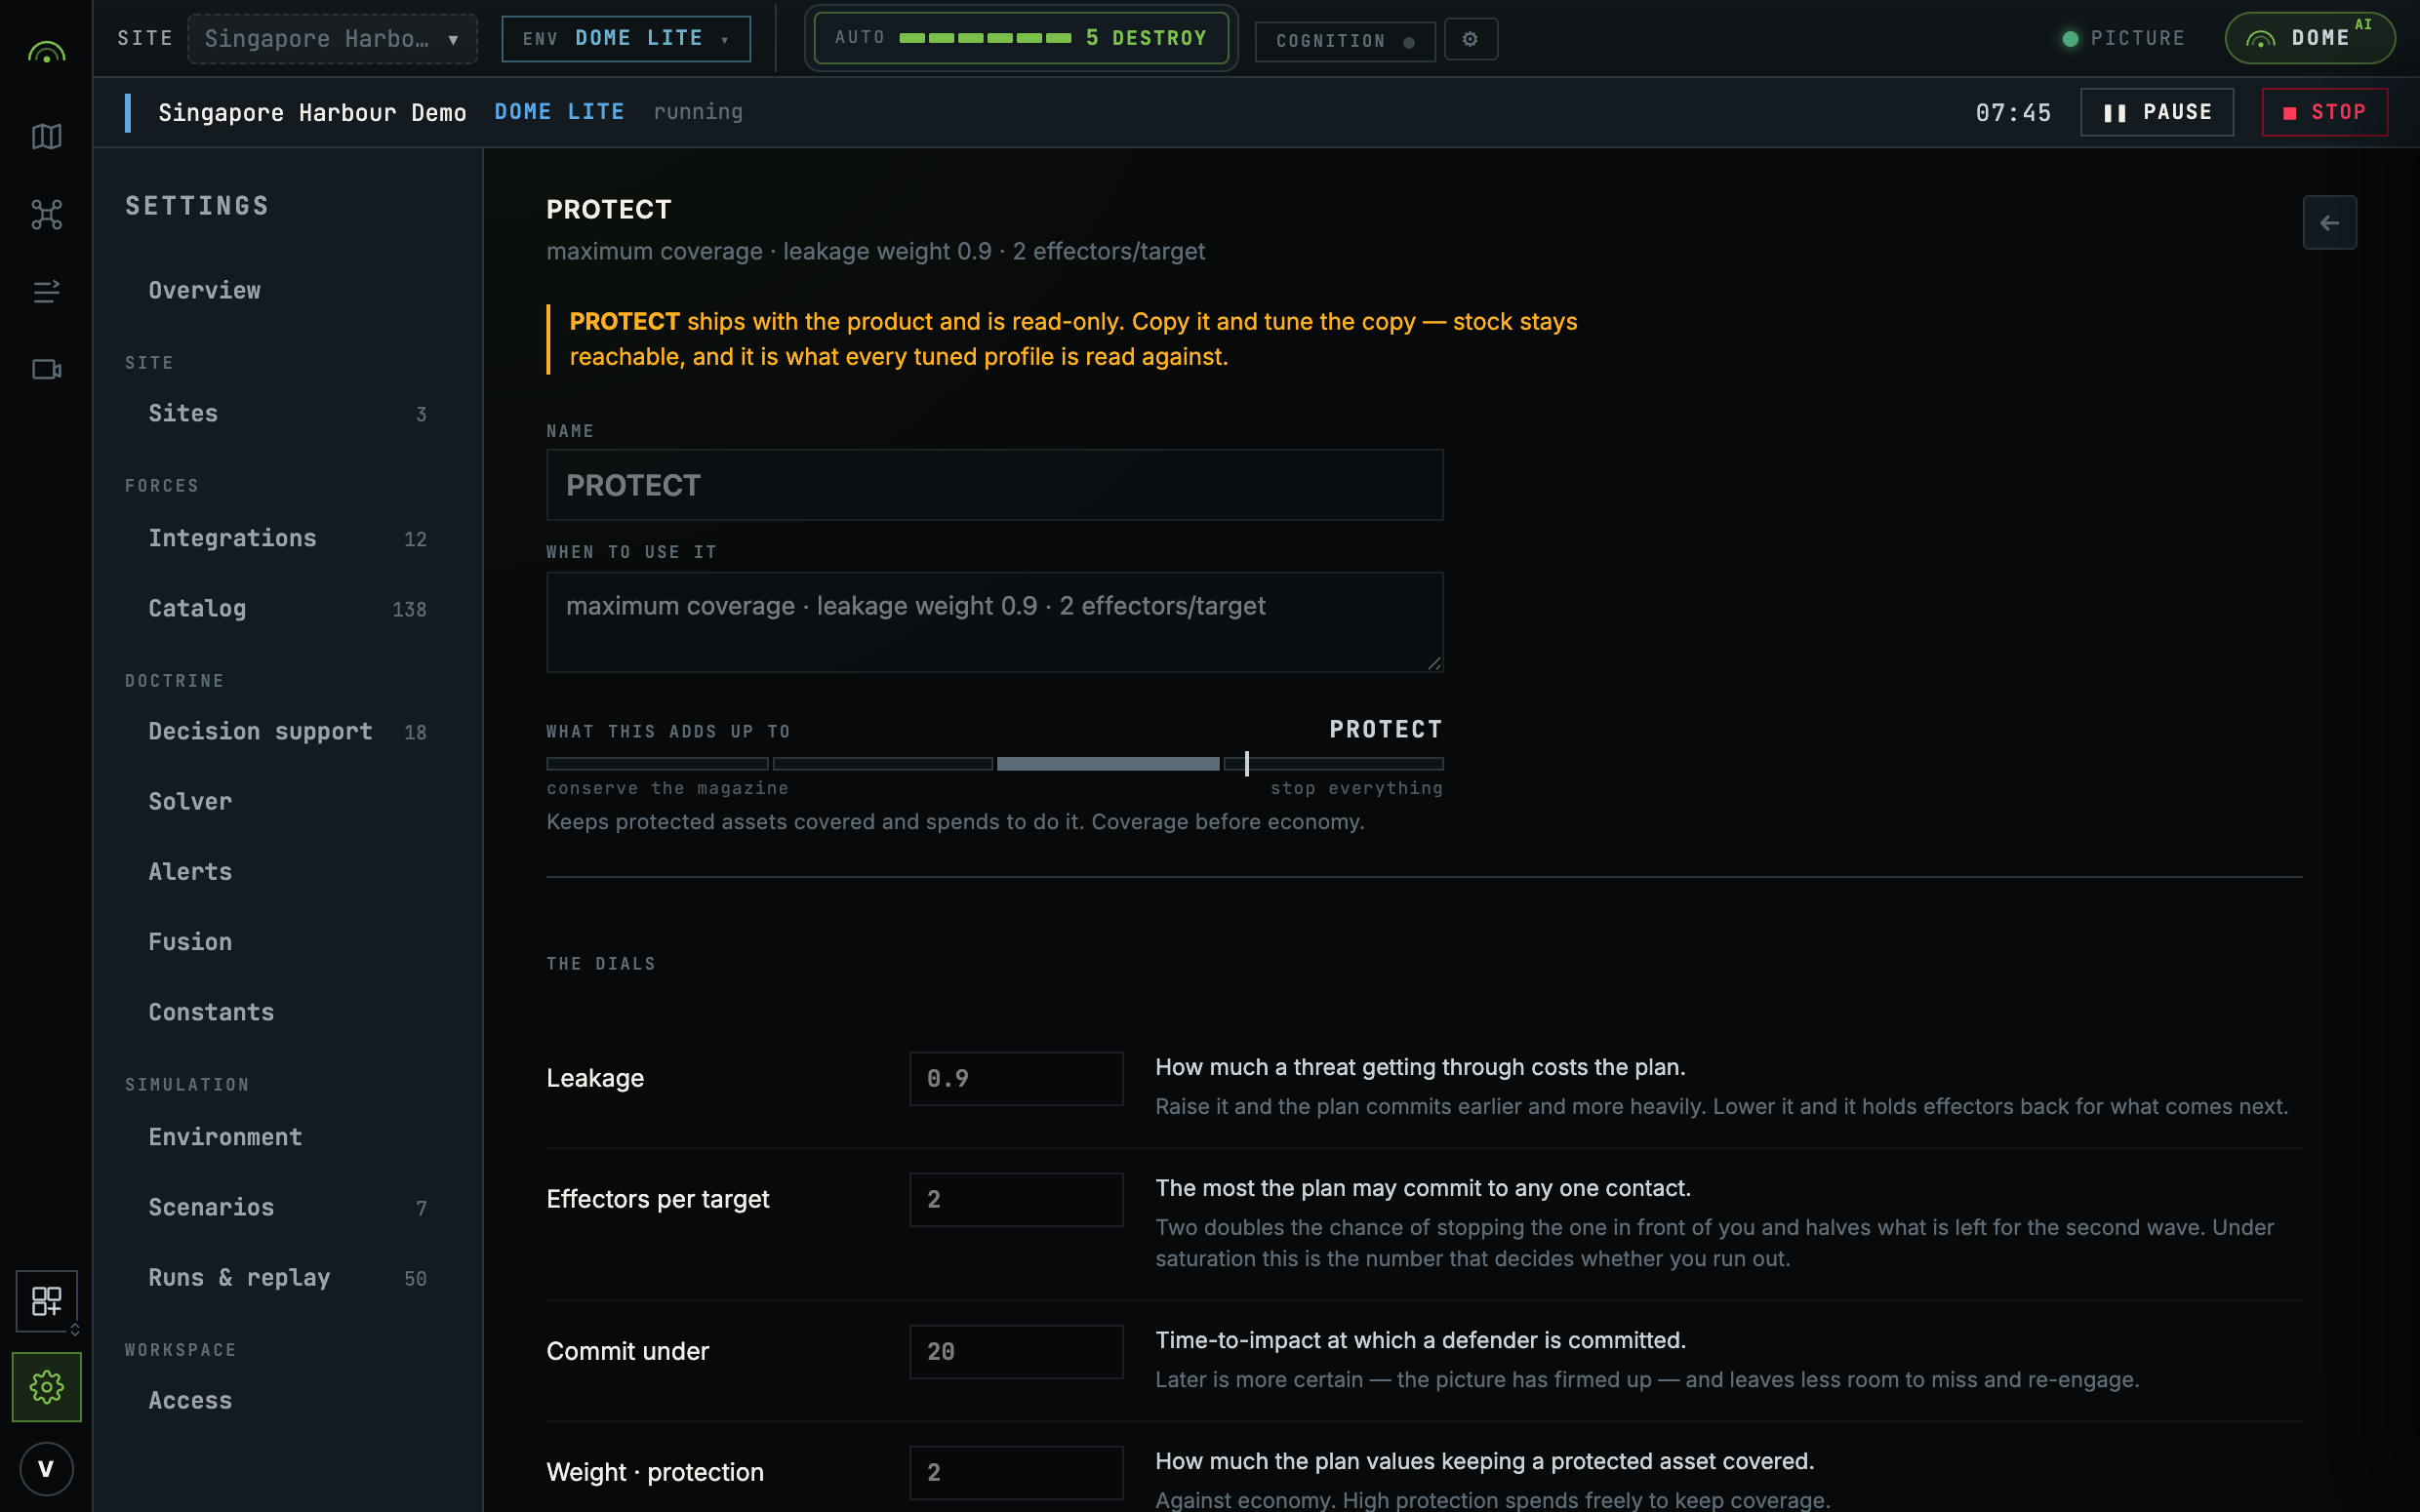The height and width of the screenshot is (1512, 2420).
Task: Open the Solver settings page
Action: click(x=287, y=801)
